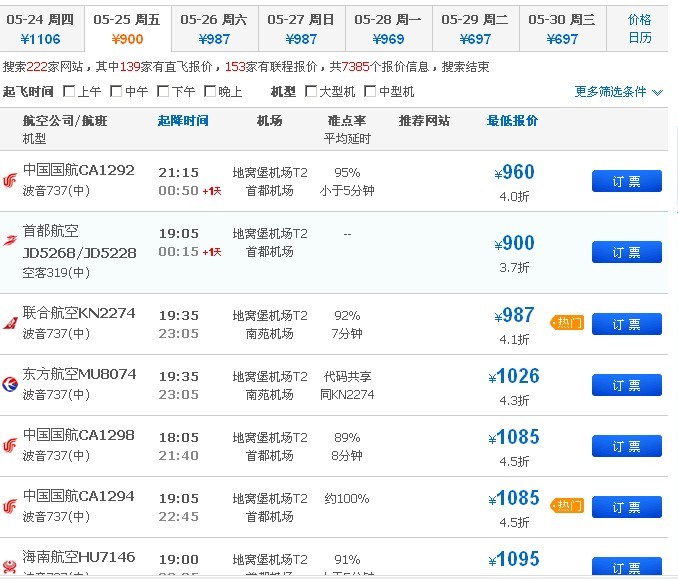This screenshot has height=579, width=678.
Task: Click the ¥1085 price for CA1298
Action: pyautogui.click(x=514, y=437)
